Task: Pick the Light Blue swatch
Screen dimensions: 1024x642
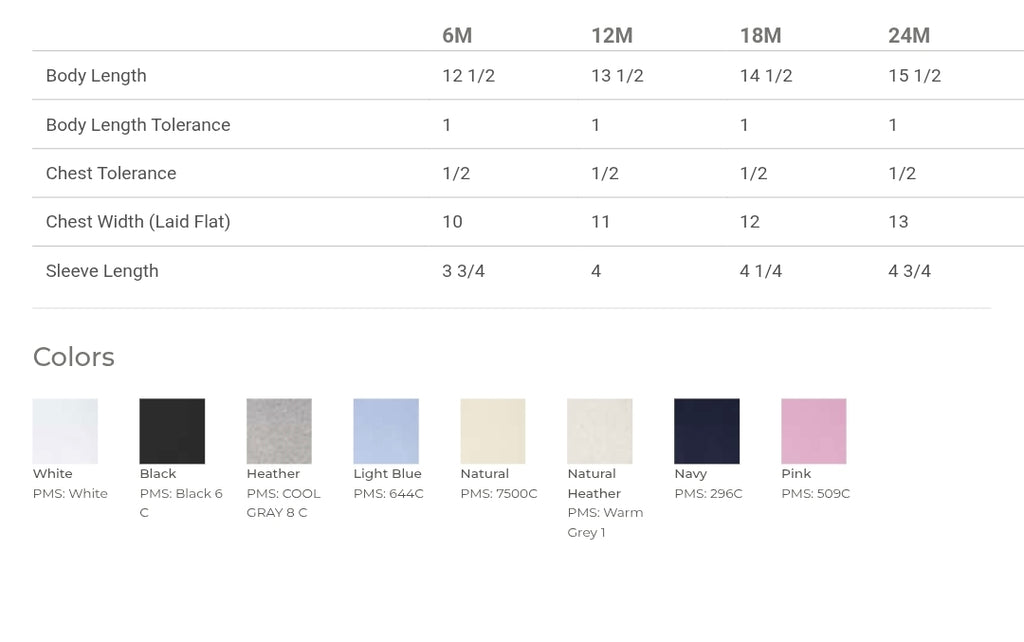Action: (x=386, y=431)
